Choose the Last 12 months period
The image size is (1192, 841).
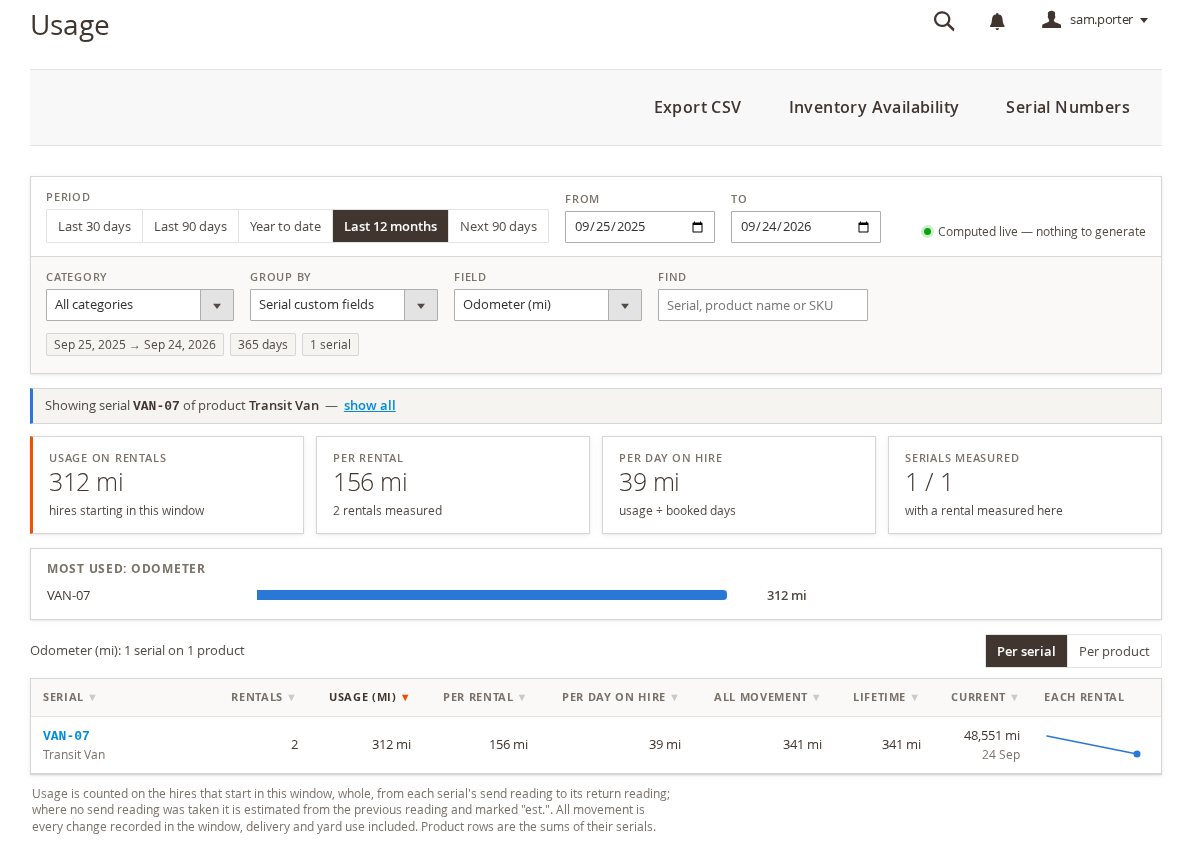click(391, 227)
